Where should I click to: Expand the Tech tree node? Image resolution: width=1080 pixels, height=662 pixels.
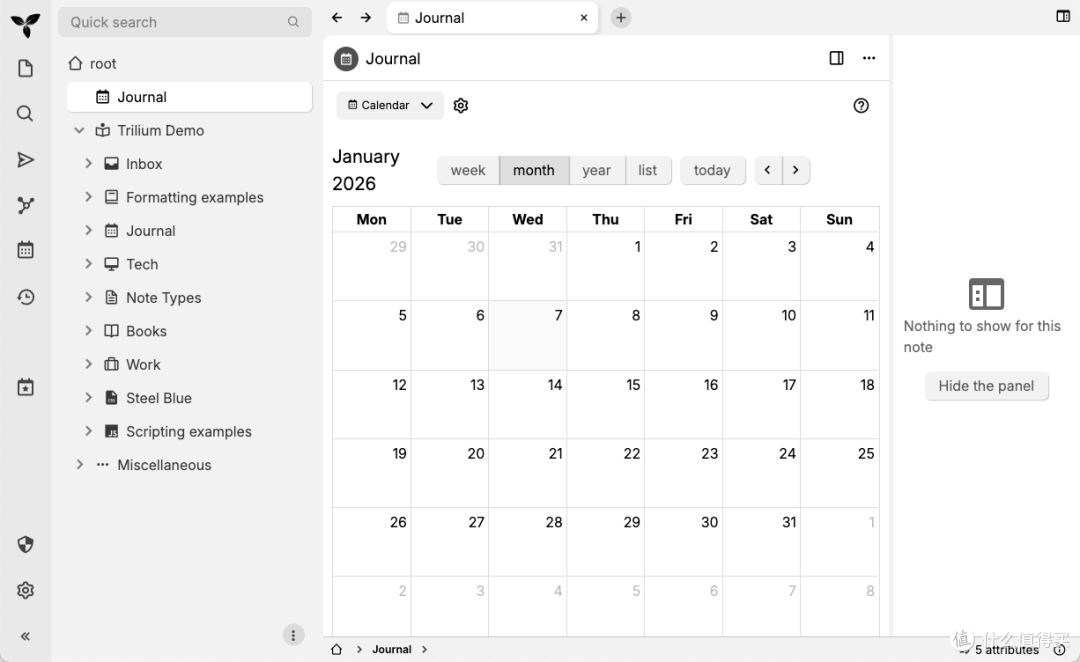tap(88, 264)
